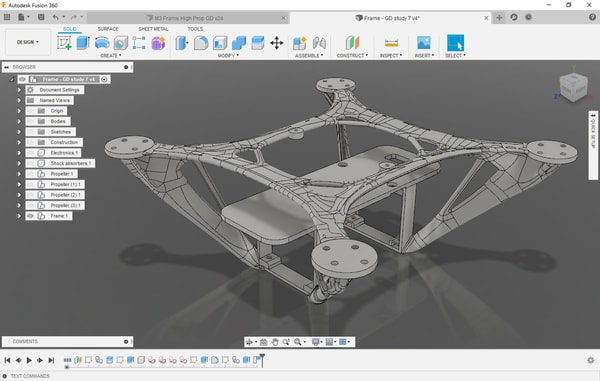Viewport: 600px width, 381px height.
Task: Expand the Construction folder
Action: coord(19,142)
